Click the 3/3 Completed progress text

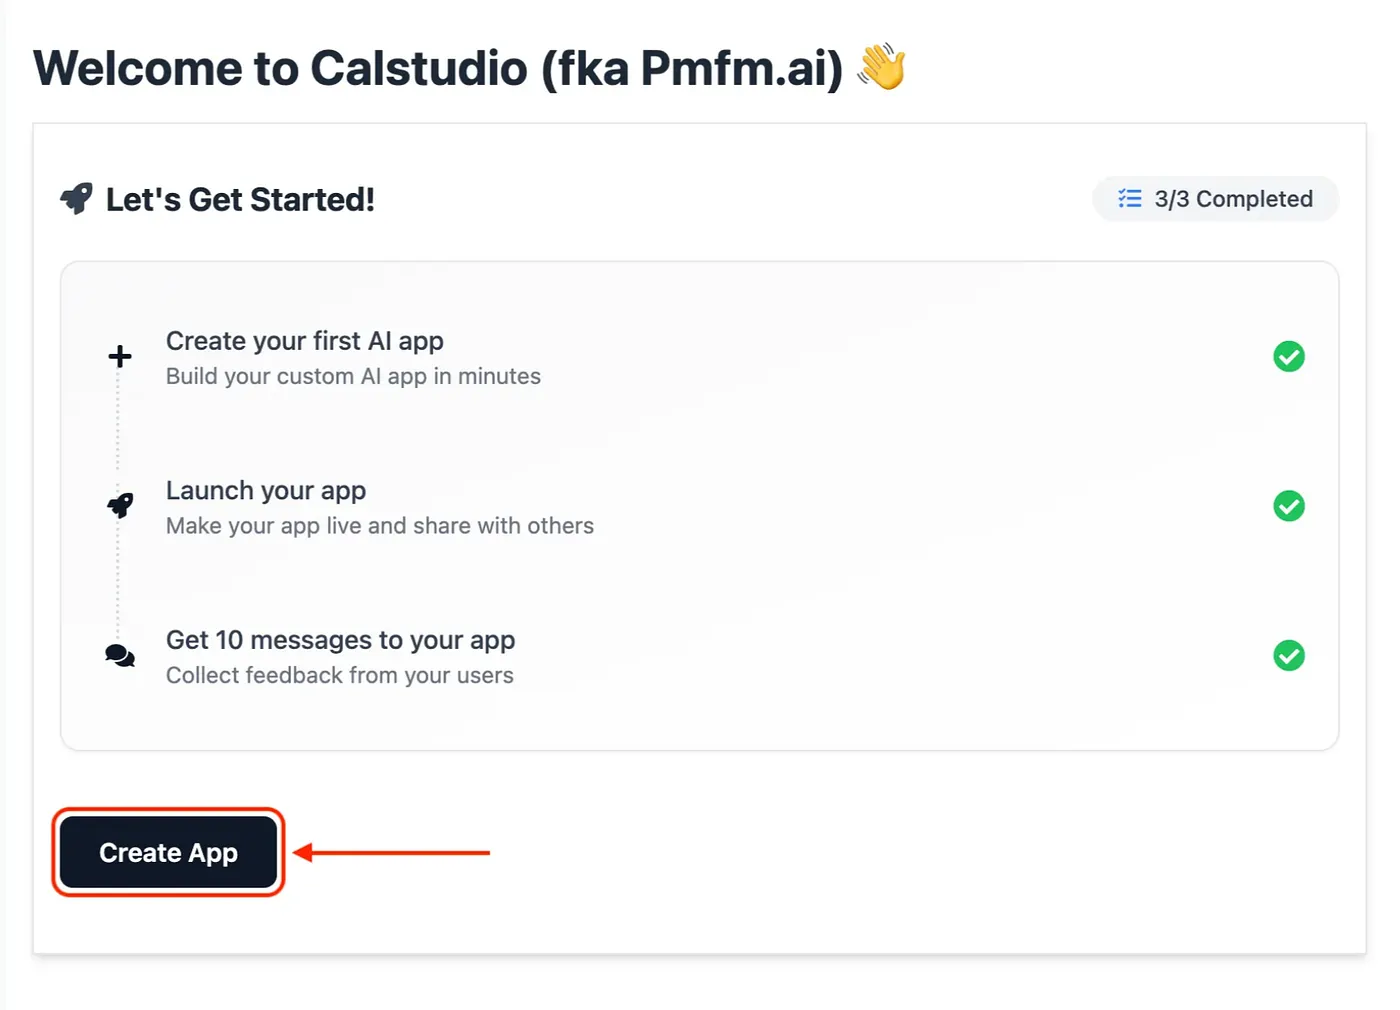(x=1233, y=199)
